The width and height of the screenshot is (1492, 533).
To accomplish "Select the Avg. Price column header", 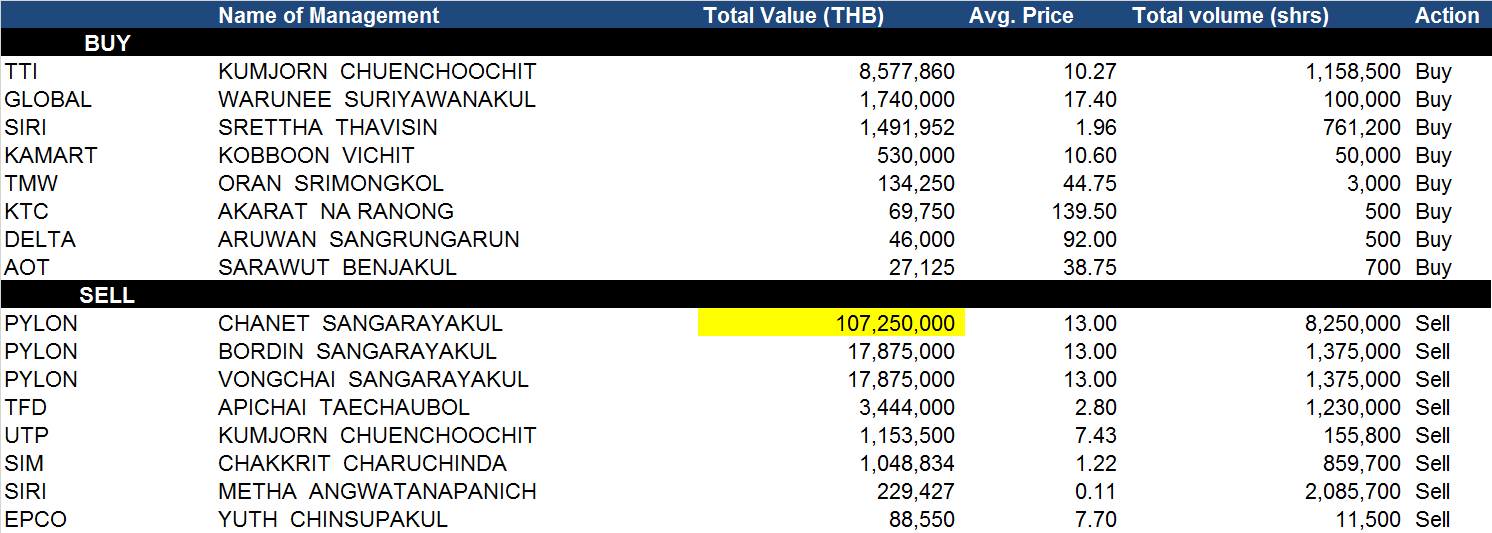I will pos(1021,15).
